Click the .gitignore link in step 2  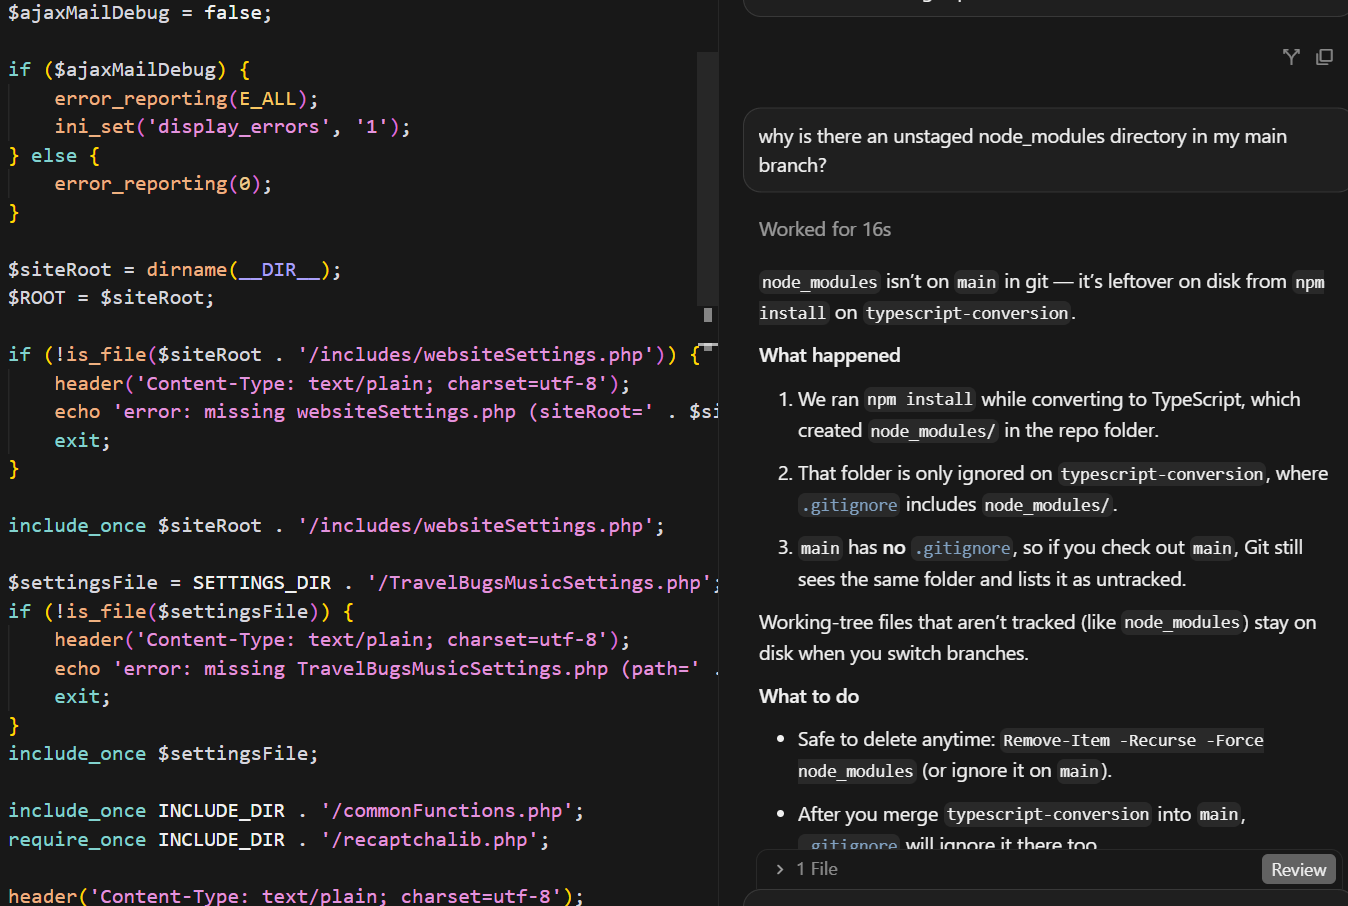coord(848,505)
